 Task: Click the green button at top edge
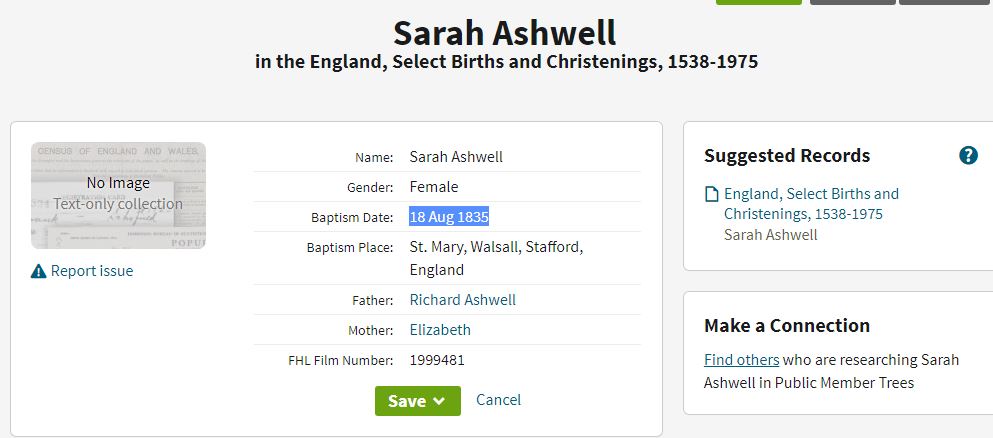(x=759, y=2)
